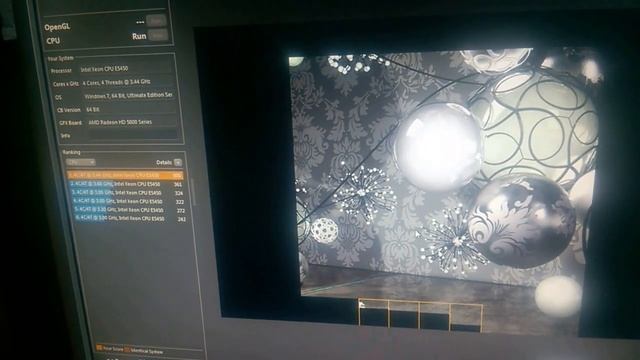Toggle the ranking Details button
The height and width of the screenshot is (360, 640).
pyautogui.click(x=178, y=162)
